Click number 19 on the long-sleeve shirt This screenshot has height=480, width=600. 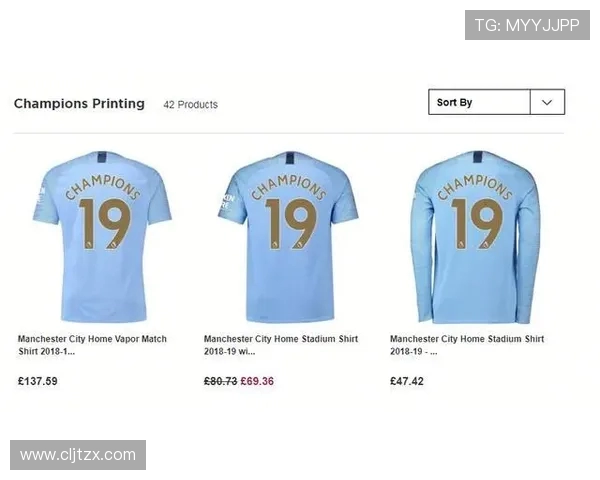477,224
